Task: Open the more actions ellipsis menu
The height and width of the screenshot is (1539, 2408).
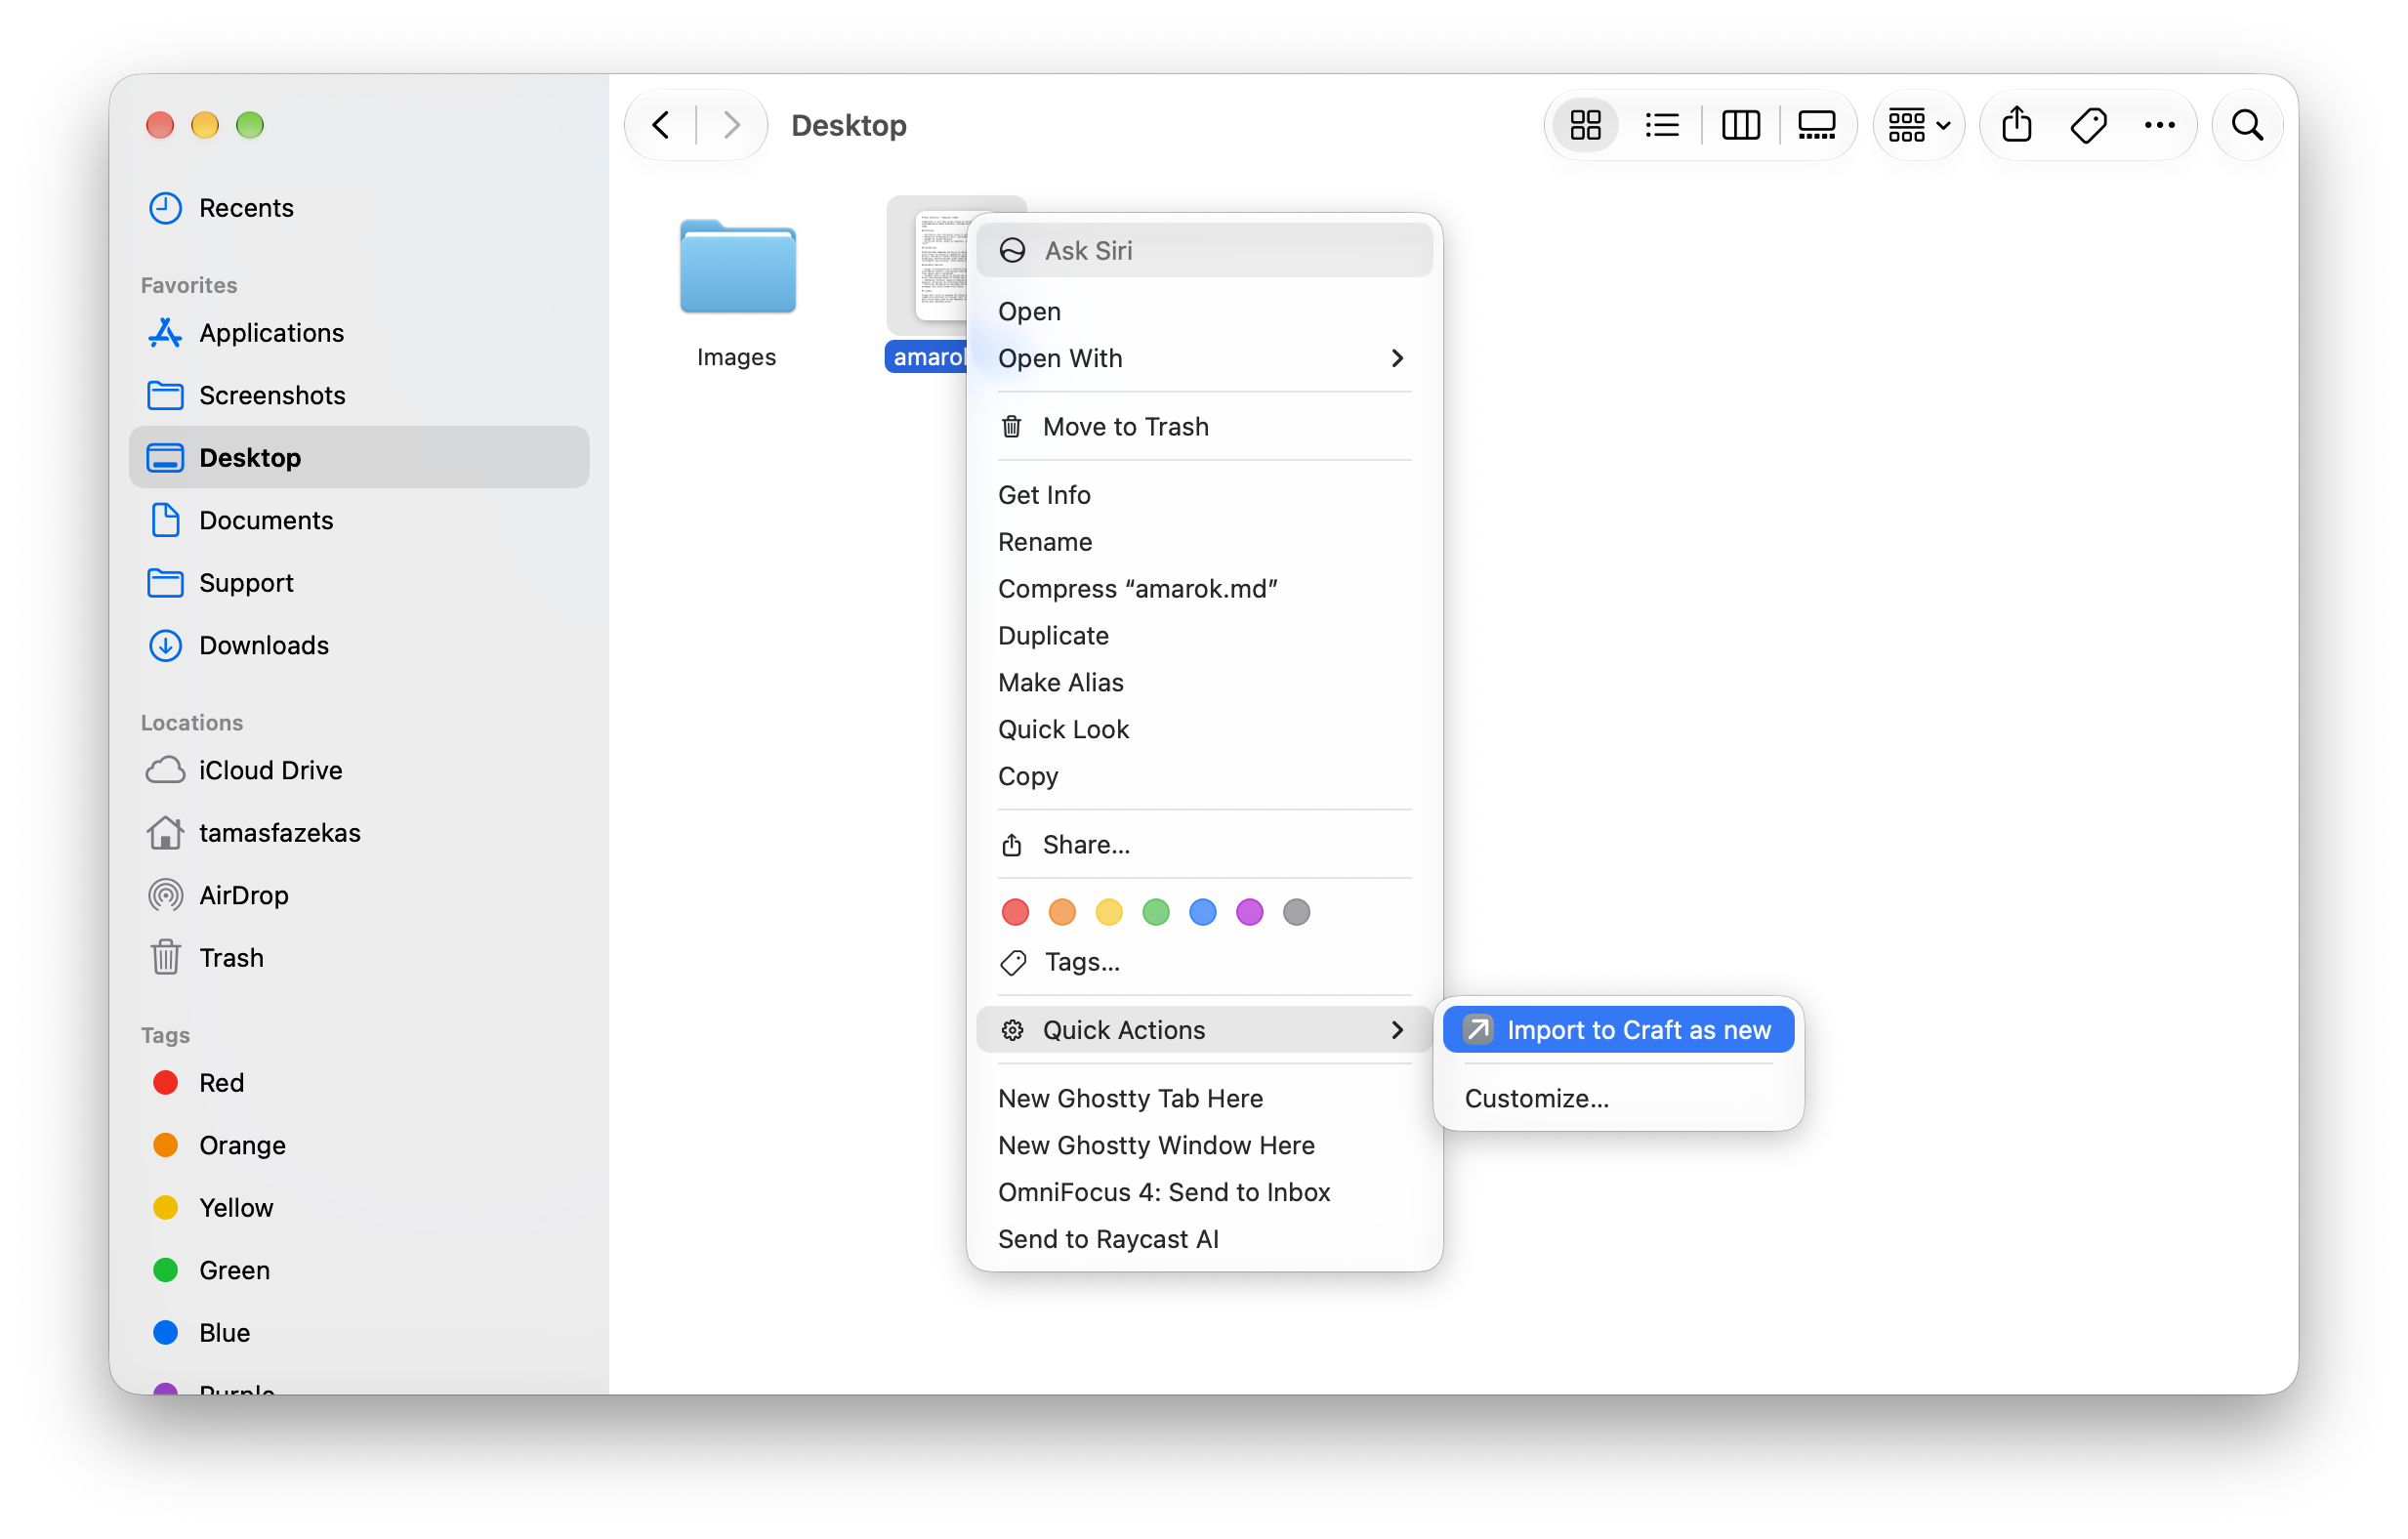Action: coord(2159,125)
